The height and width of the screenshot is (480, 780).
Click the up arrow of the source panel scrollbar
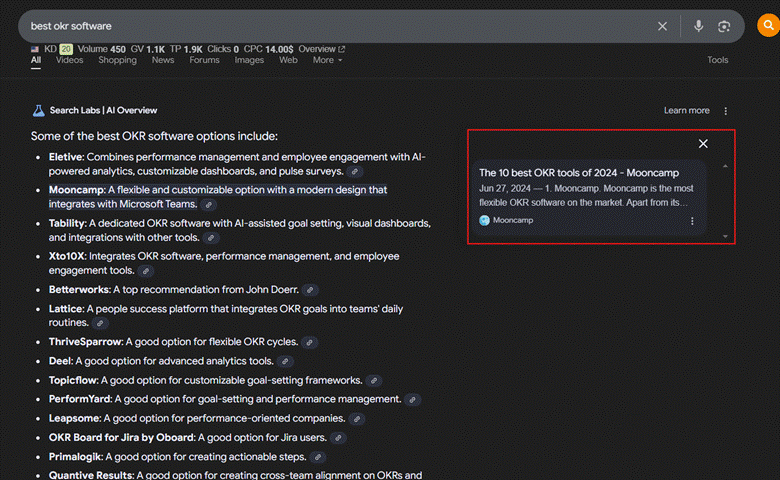pos(725,166)
